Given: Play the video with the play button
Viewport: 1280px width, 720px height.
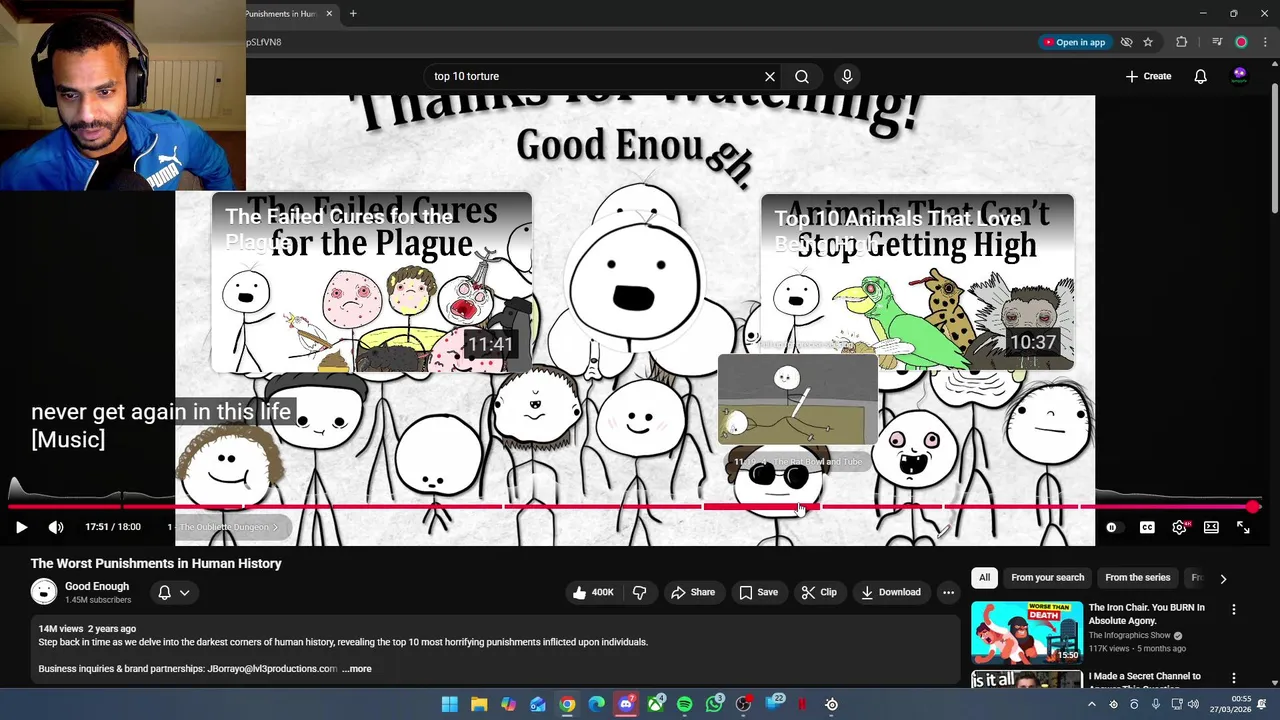Looking at the screenshot, I should pyautogui.click(x=21, y=527).
